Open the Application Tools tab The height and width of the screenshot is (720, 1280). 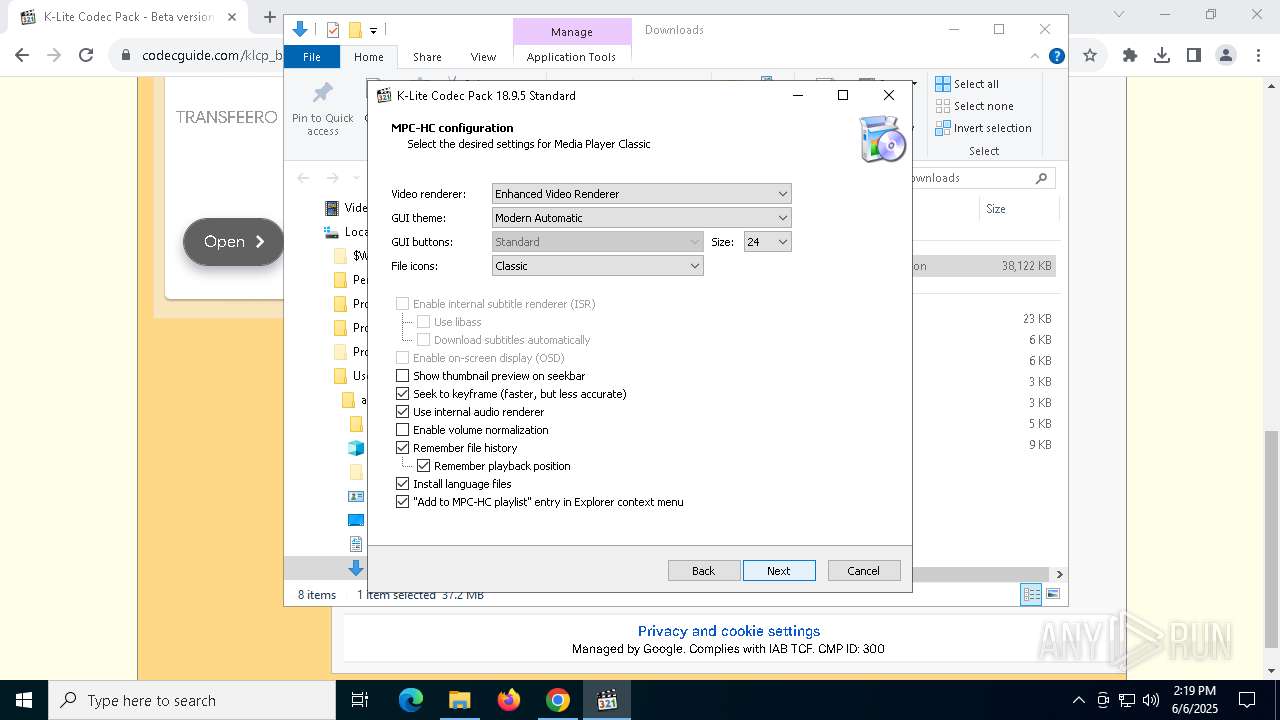(x=571, y=57)
